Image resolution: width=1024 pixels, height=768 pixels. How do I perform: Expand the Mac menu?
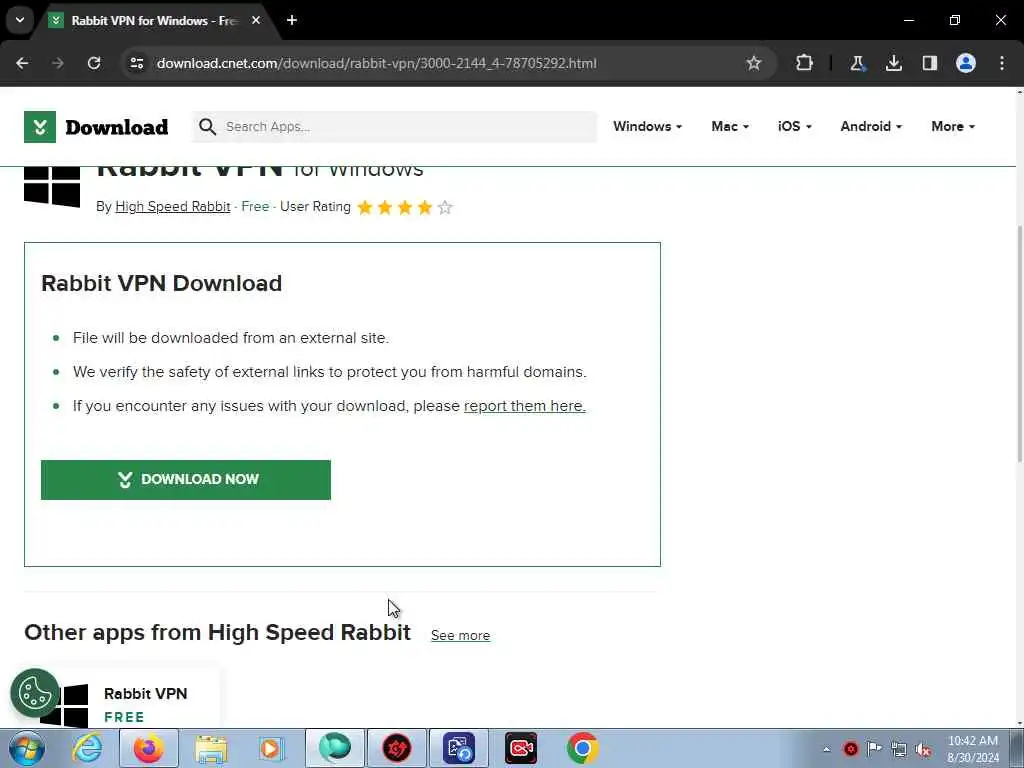coord(729,127)
